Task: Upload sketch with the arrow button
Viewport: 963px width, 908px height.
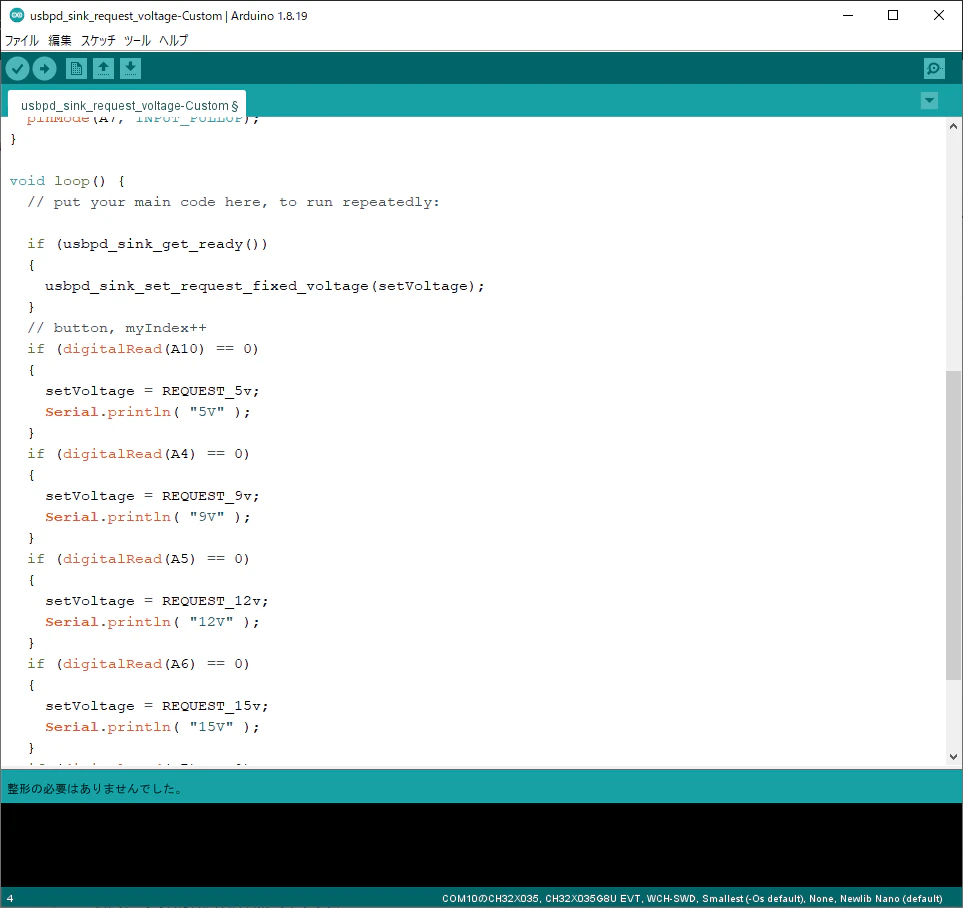Action: tap(44, 69)
